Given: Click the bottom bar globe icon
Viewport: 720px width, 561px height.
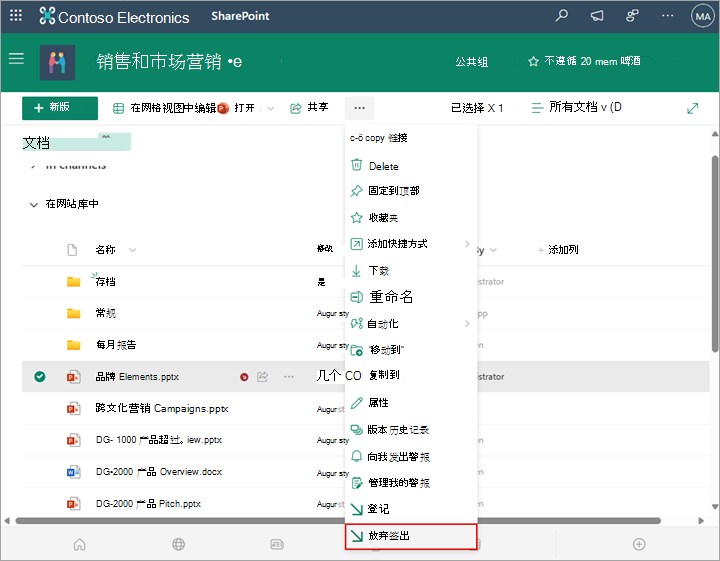Looking at the screenshot, I should 179,544.
